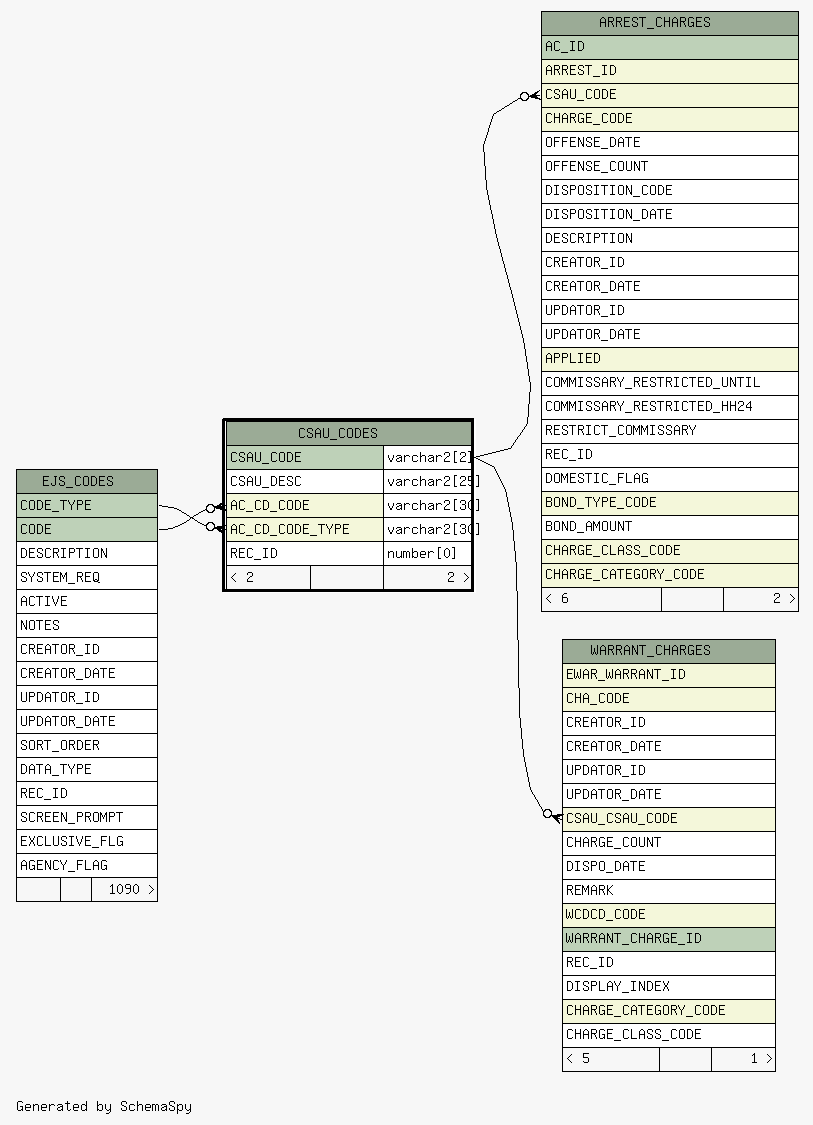Click RESTRICT_COMMISSARY column

click(x=669, y=431)
